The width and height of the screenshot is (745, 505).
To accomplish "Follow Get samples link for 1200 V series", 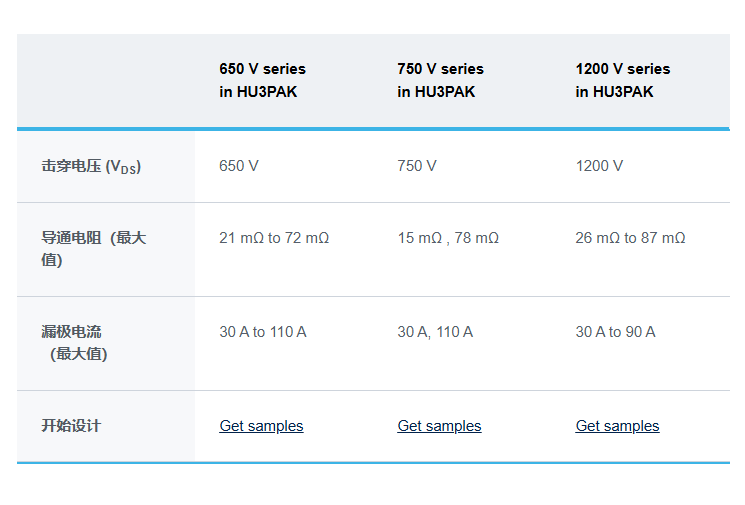I will click(x=617, y=426).
